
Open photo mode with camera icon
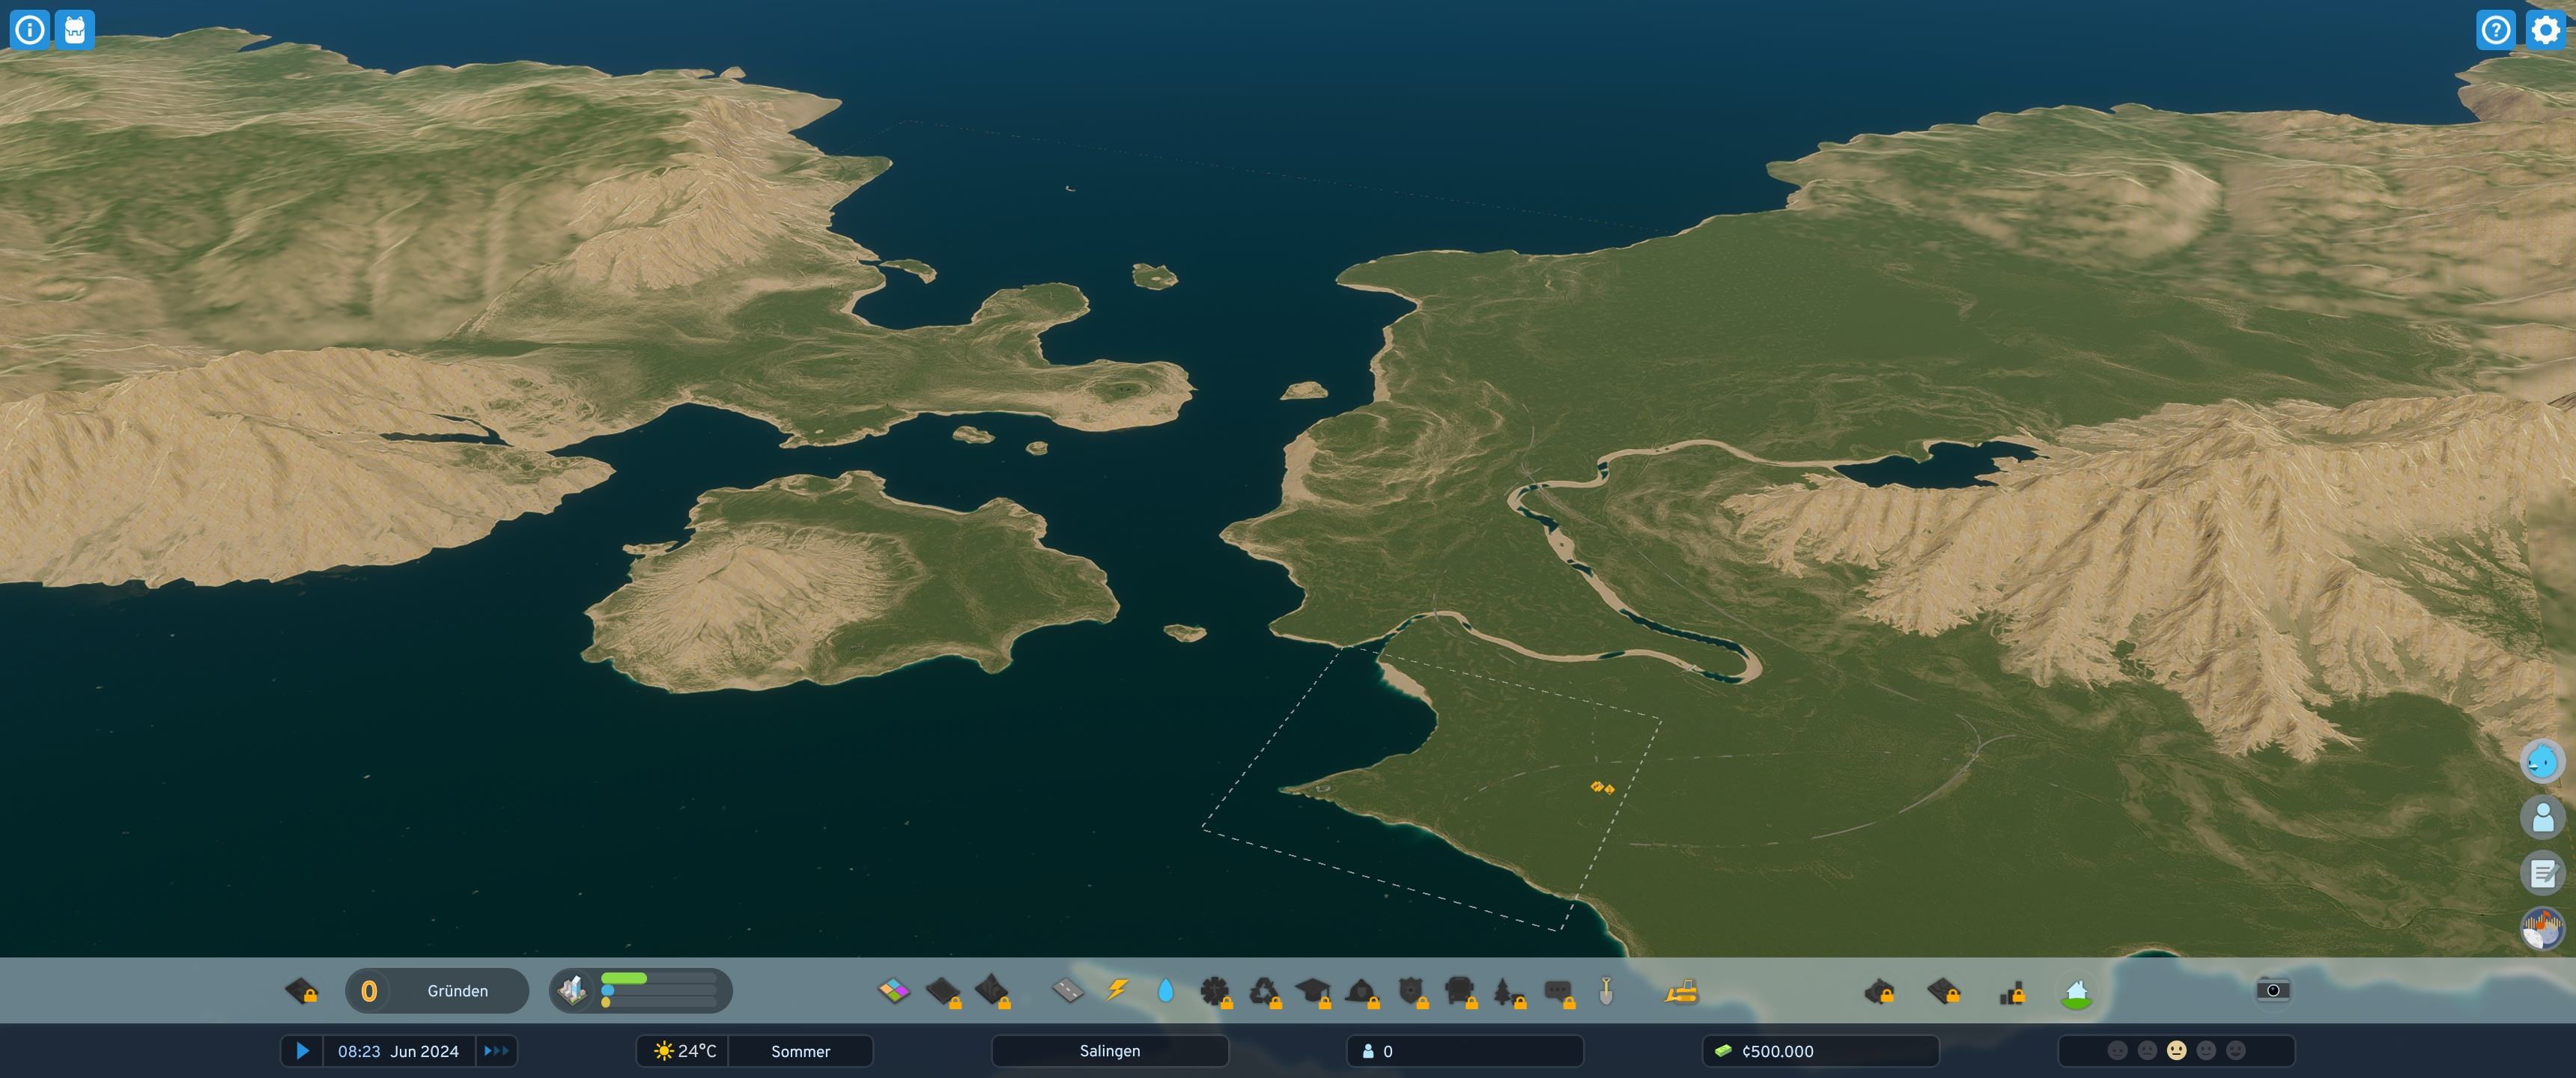tap(2273, 990)
